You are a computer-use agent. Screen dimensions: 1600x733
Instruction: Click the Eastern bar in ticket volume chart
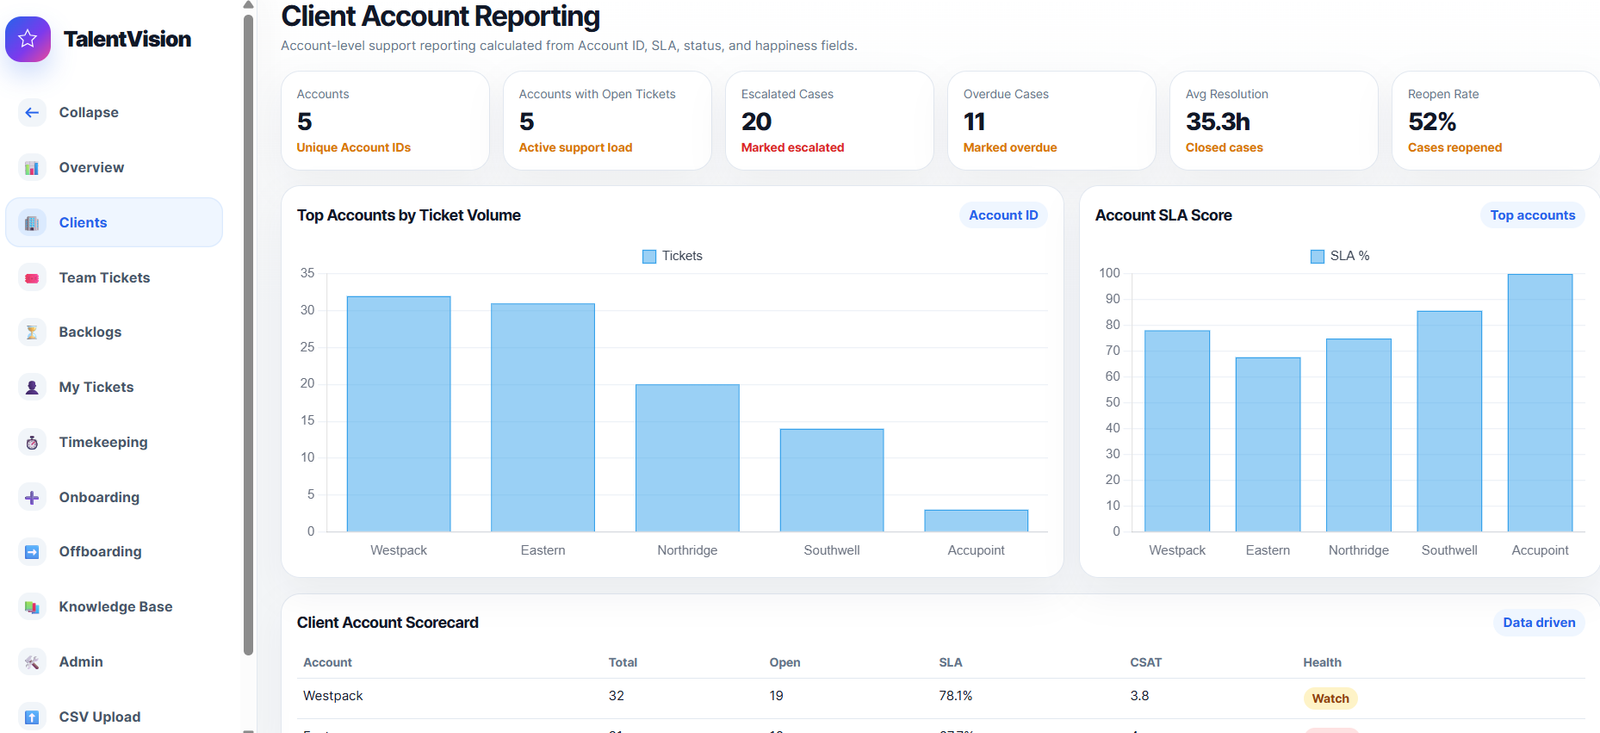[543, 417]
